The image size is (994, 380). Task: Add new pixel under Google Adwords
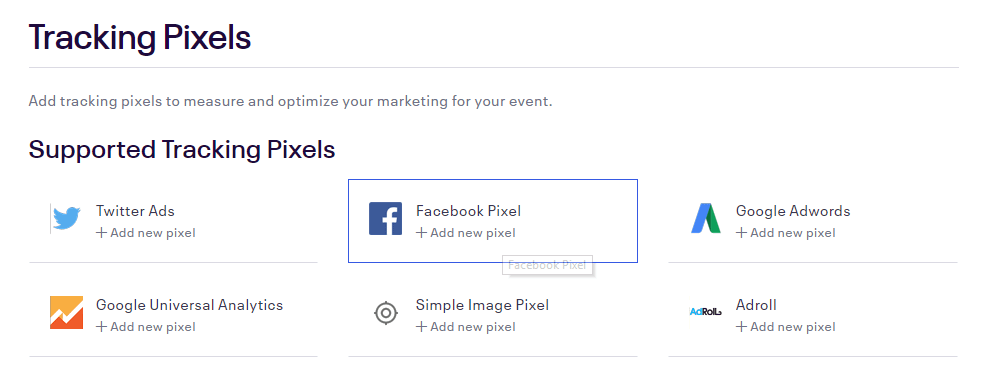click(x=786, y=233)
